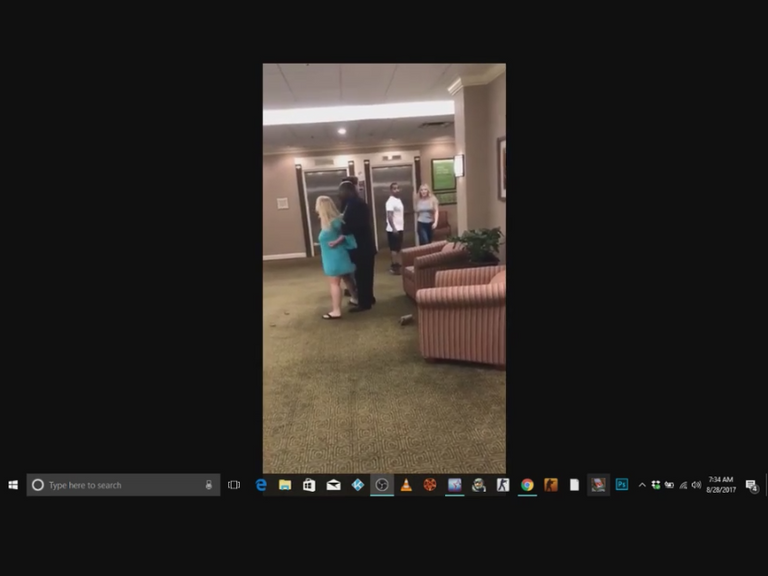The width and height of the screenshot is (768, 576).
Task: Check battery power status tray icon
Action: point(669,485)
